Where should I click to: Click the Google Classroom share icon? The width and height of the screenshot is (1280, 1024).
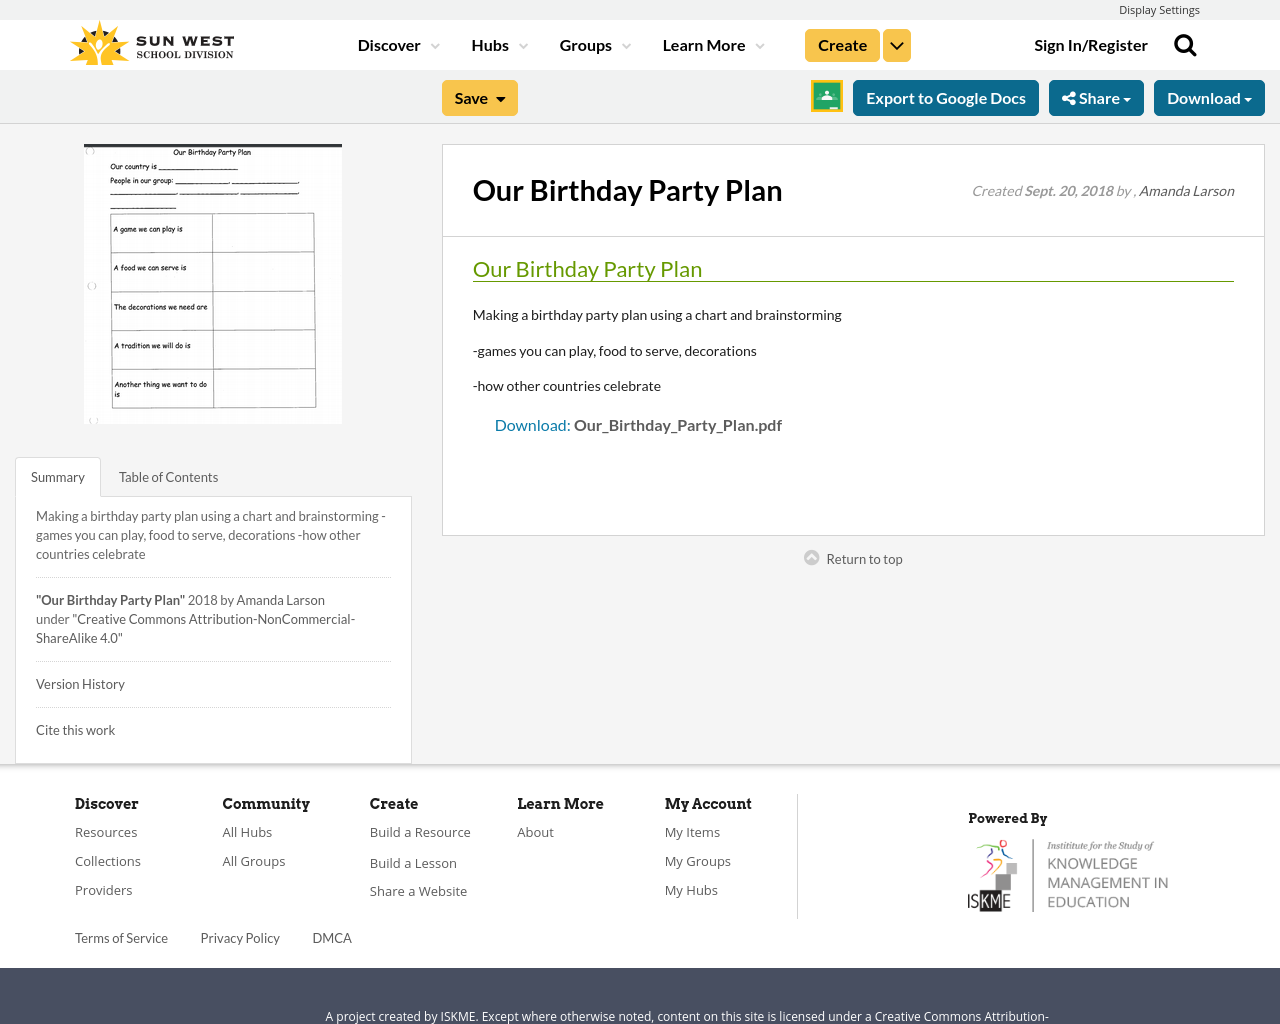point(826,95)
